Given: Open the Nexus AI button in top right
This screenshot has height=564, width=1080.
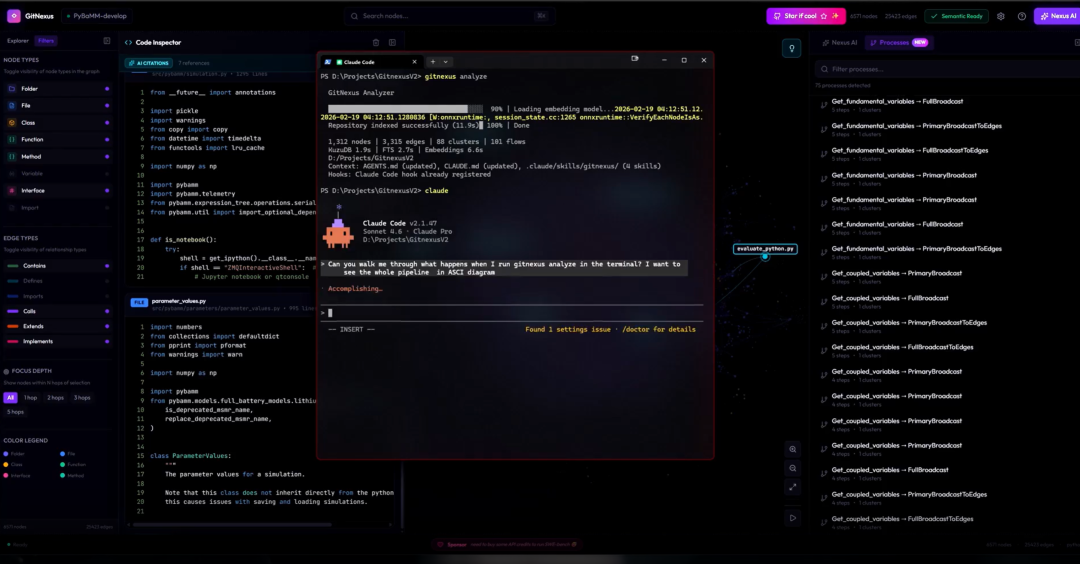Looking at the screenshot, I should click(1058, 16).
